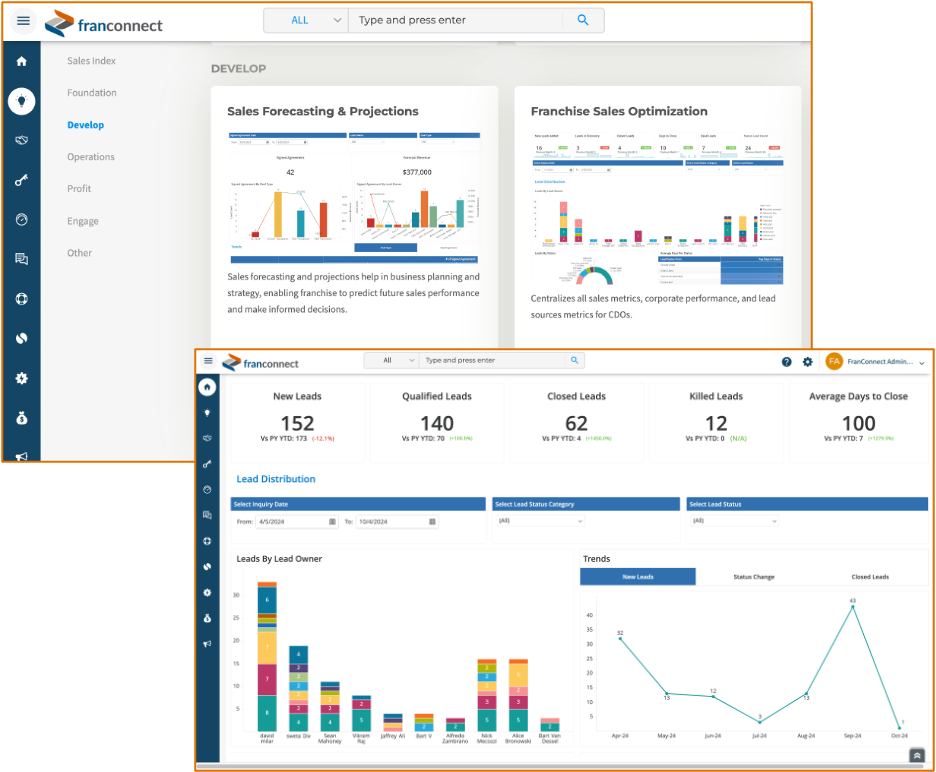
Task: Click Franchise Sales Optimization dashboard thumbnail
Action: click(657, 209)
